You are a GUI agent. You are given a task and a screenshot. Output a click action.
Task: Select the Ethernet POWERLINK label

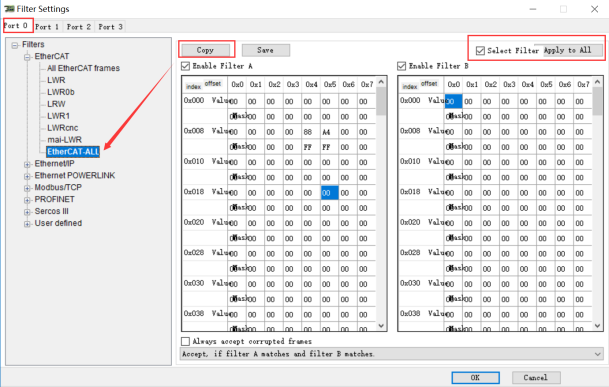tap(75, 175)
